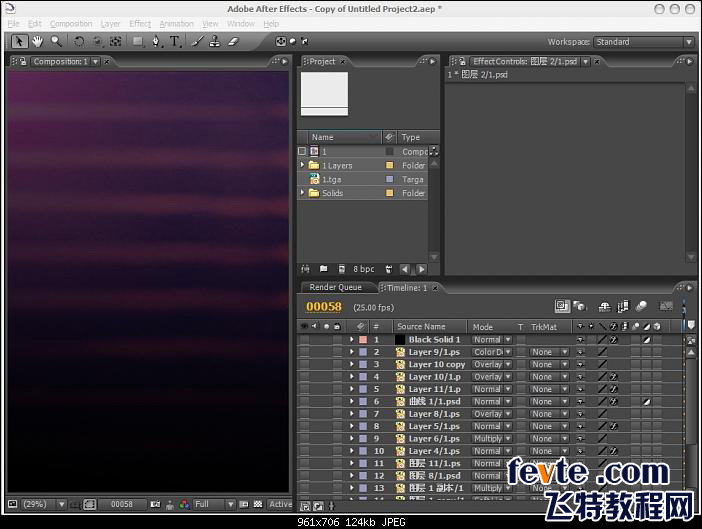The width and height of the screenshot is (702, 529).
Task: Create a new composition from Project panel
Action: (342, 269)
